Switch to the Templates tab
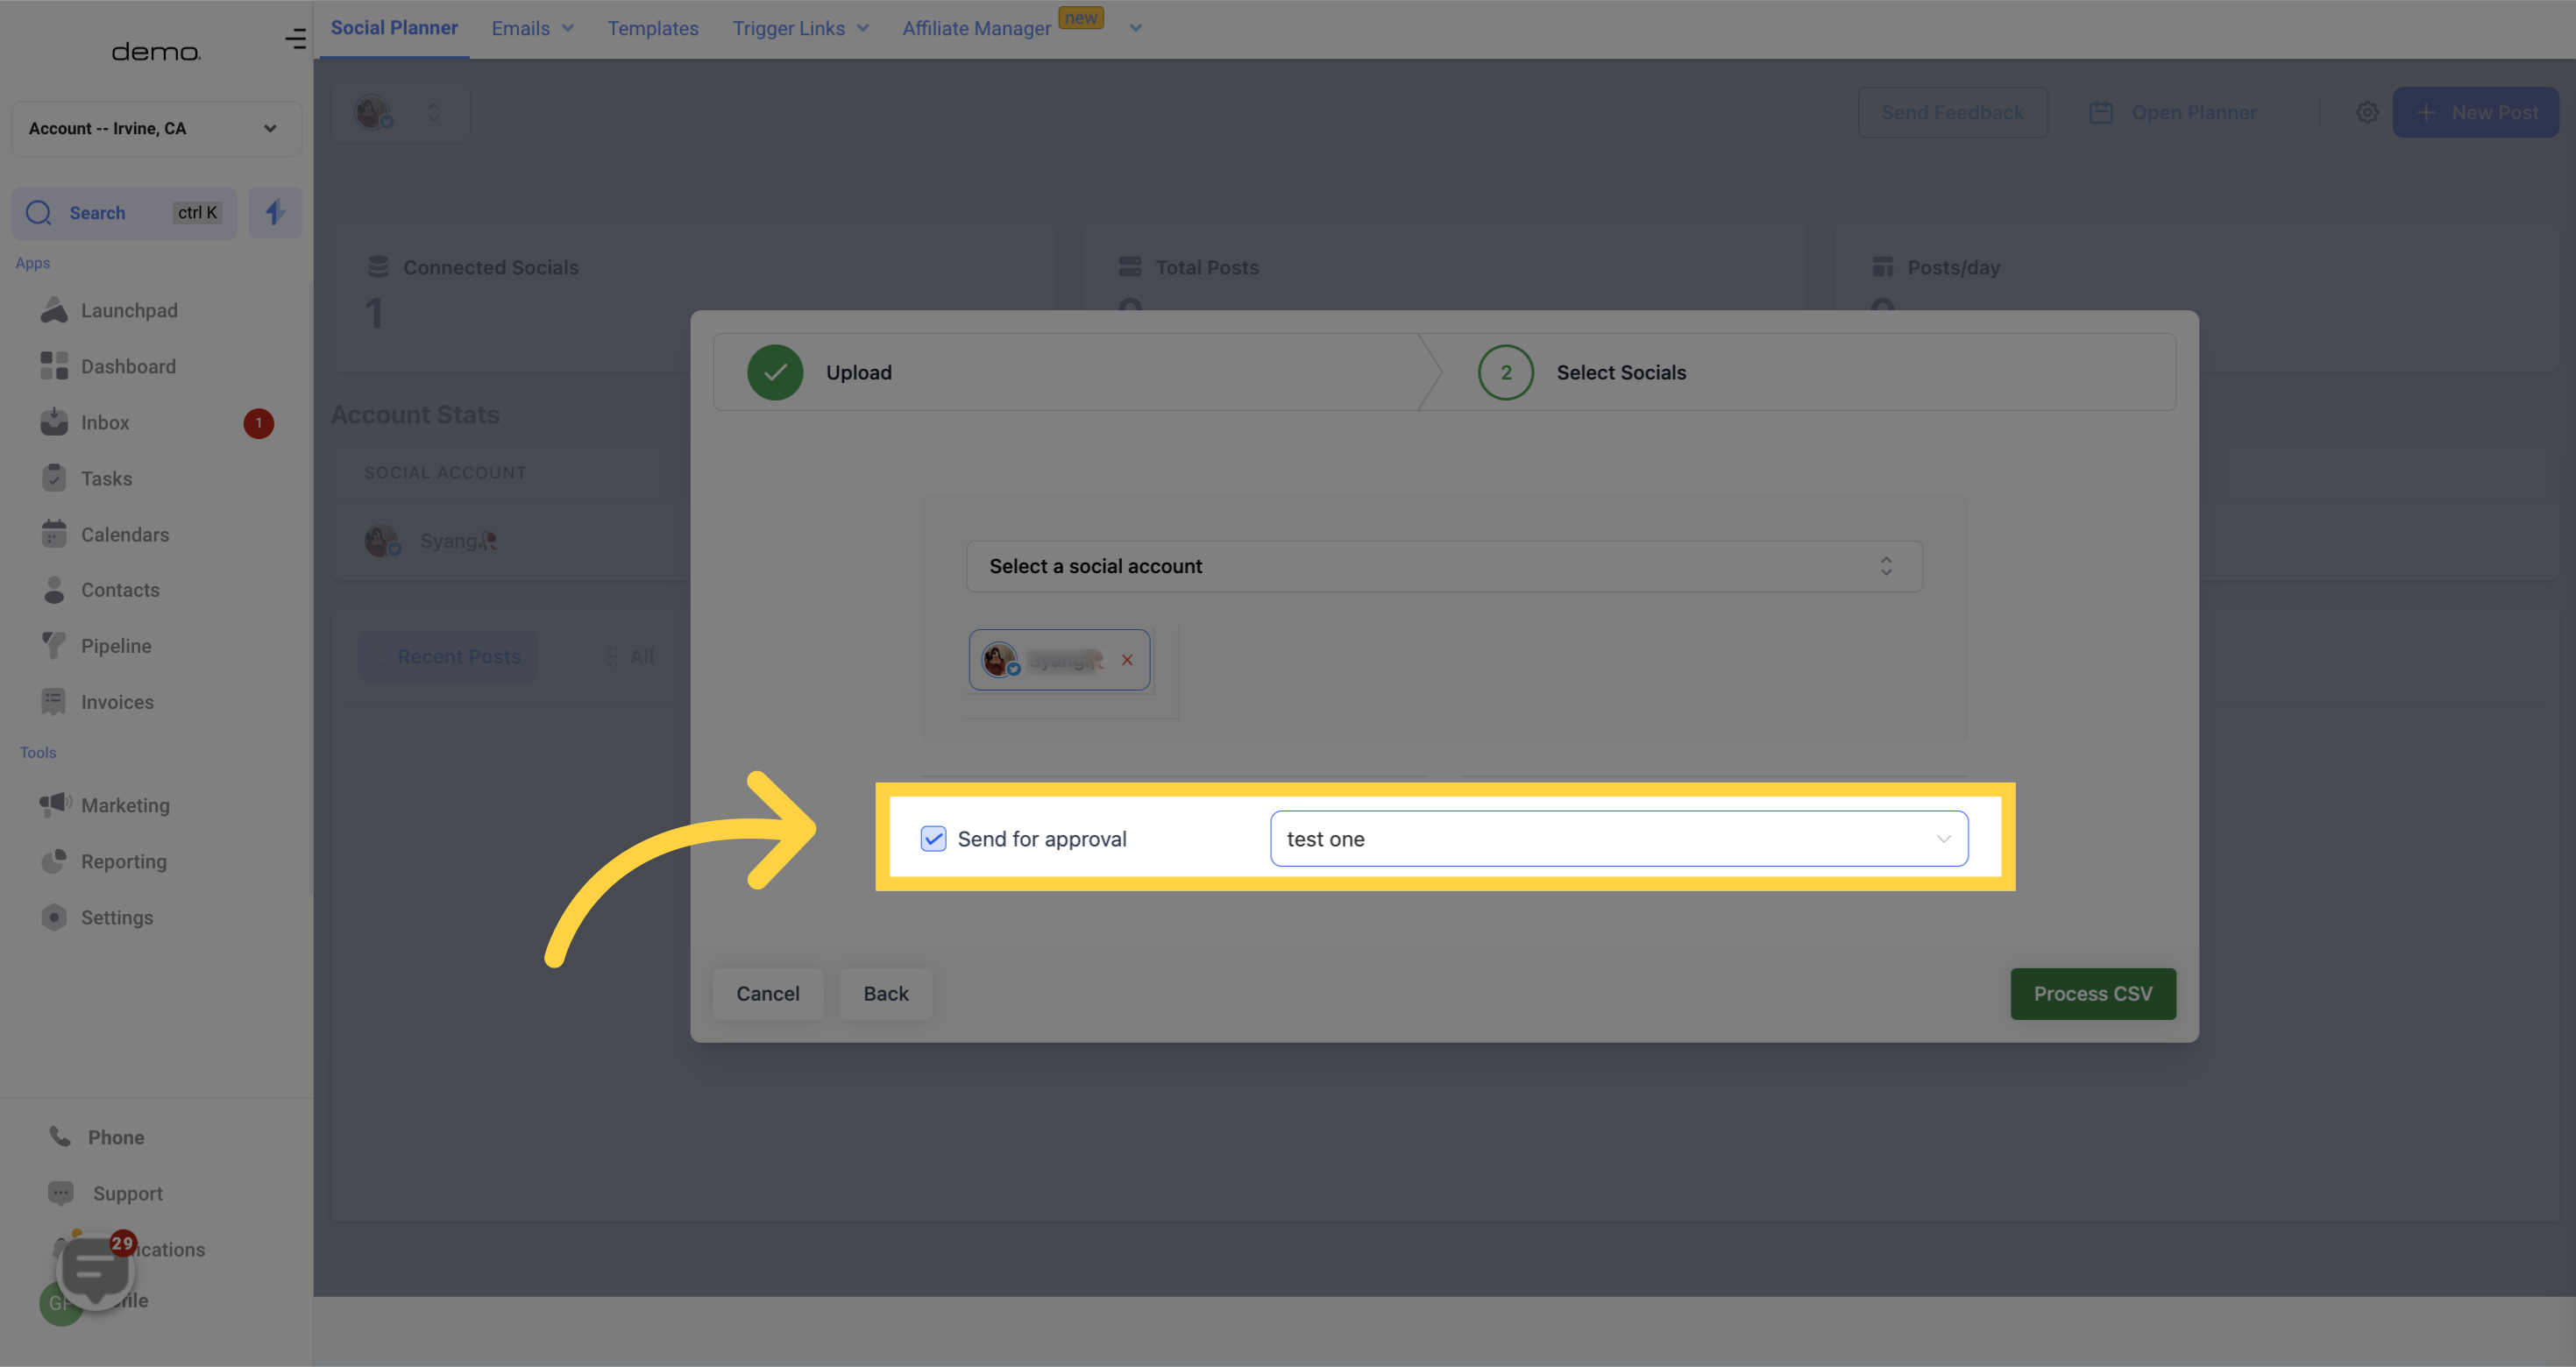 point(653,28)
